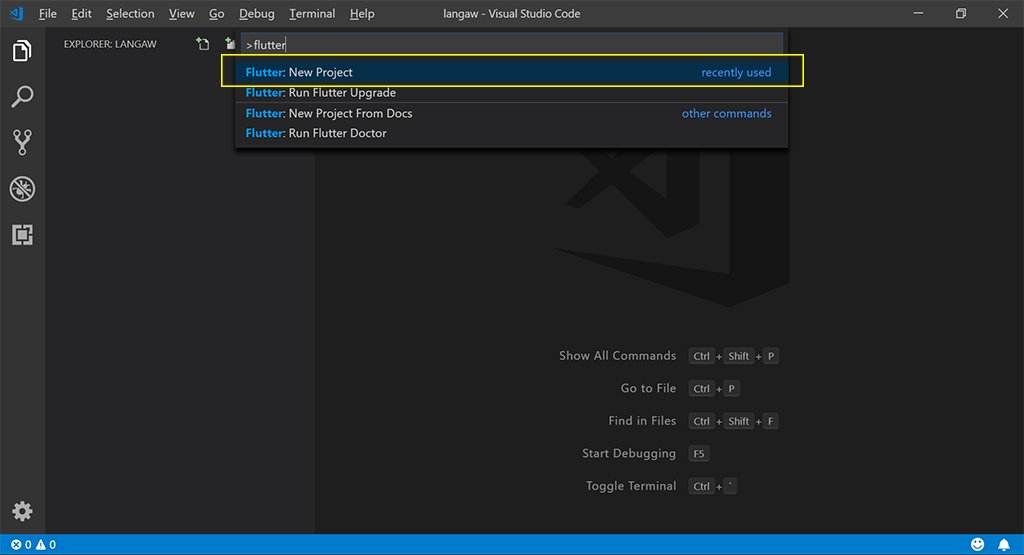Open the Extensions view icon
The height and width of the screenshot is (555, 1024).
[22, 235]
